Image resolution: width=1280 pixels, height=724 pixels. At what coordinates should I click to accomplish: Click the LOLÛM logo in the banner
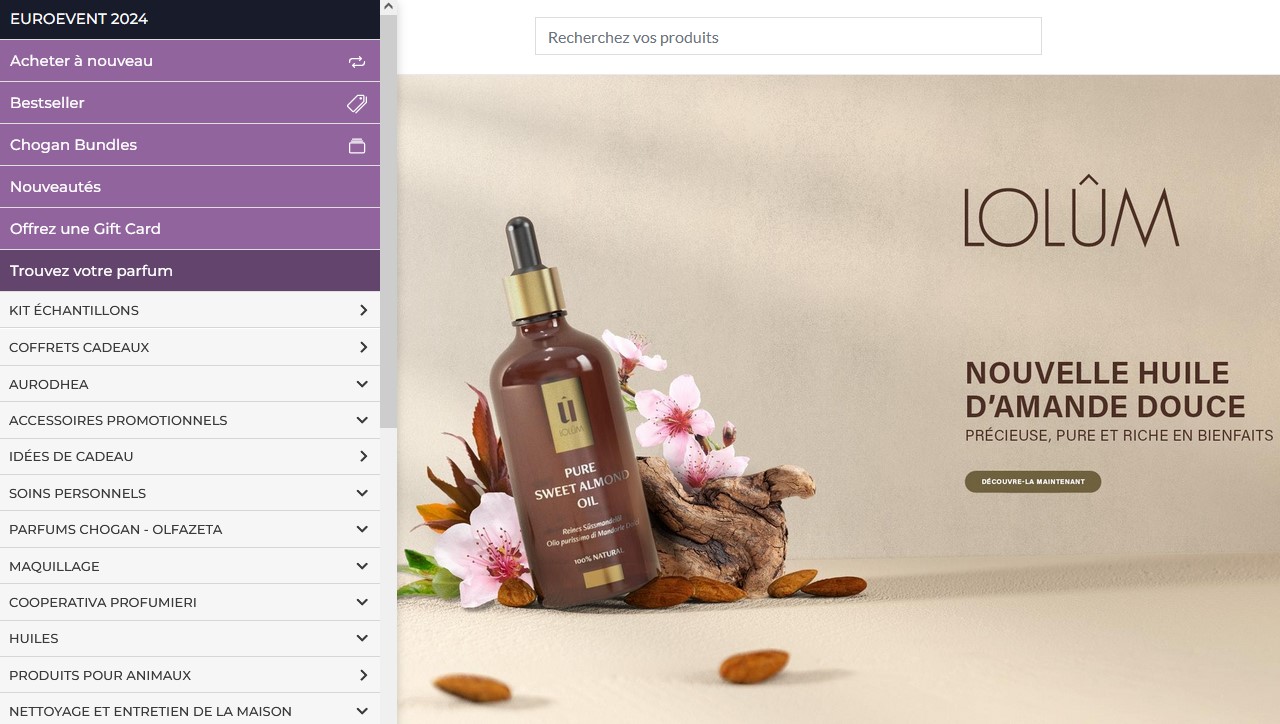1072,211
